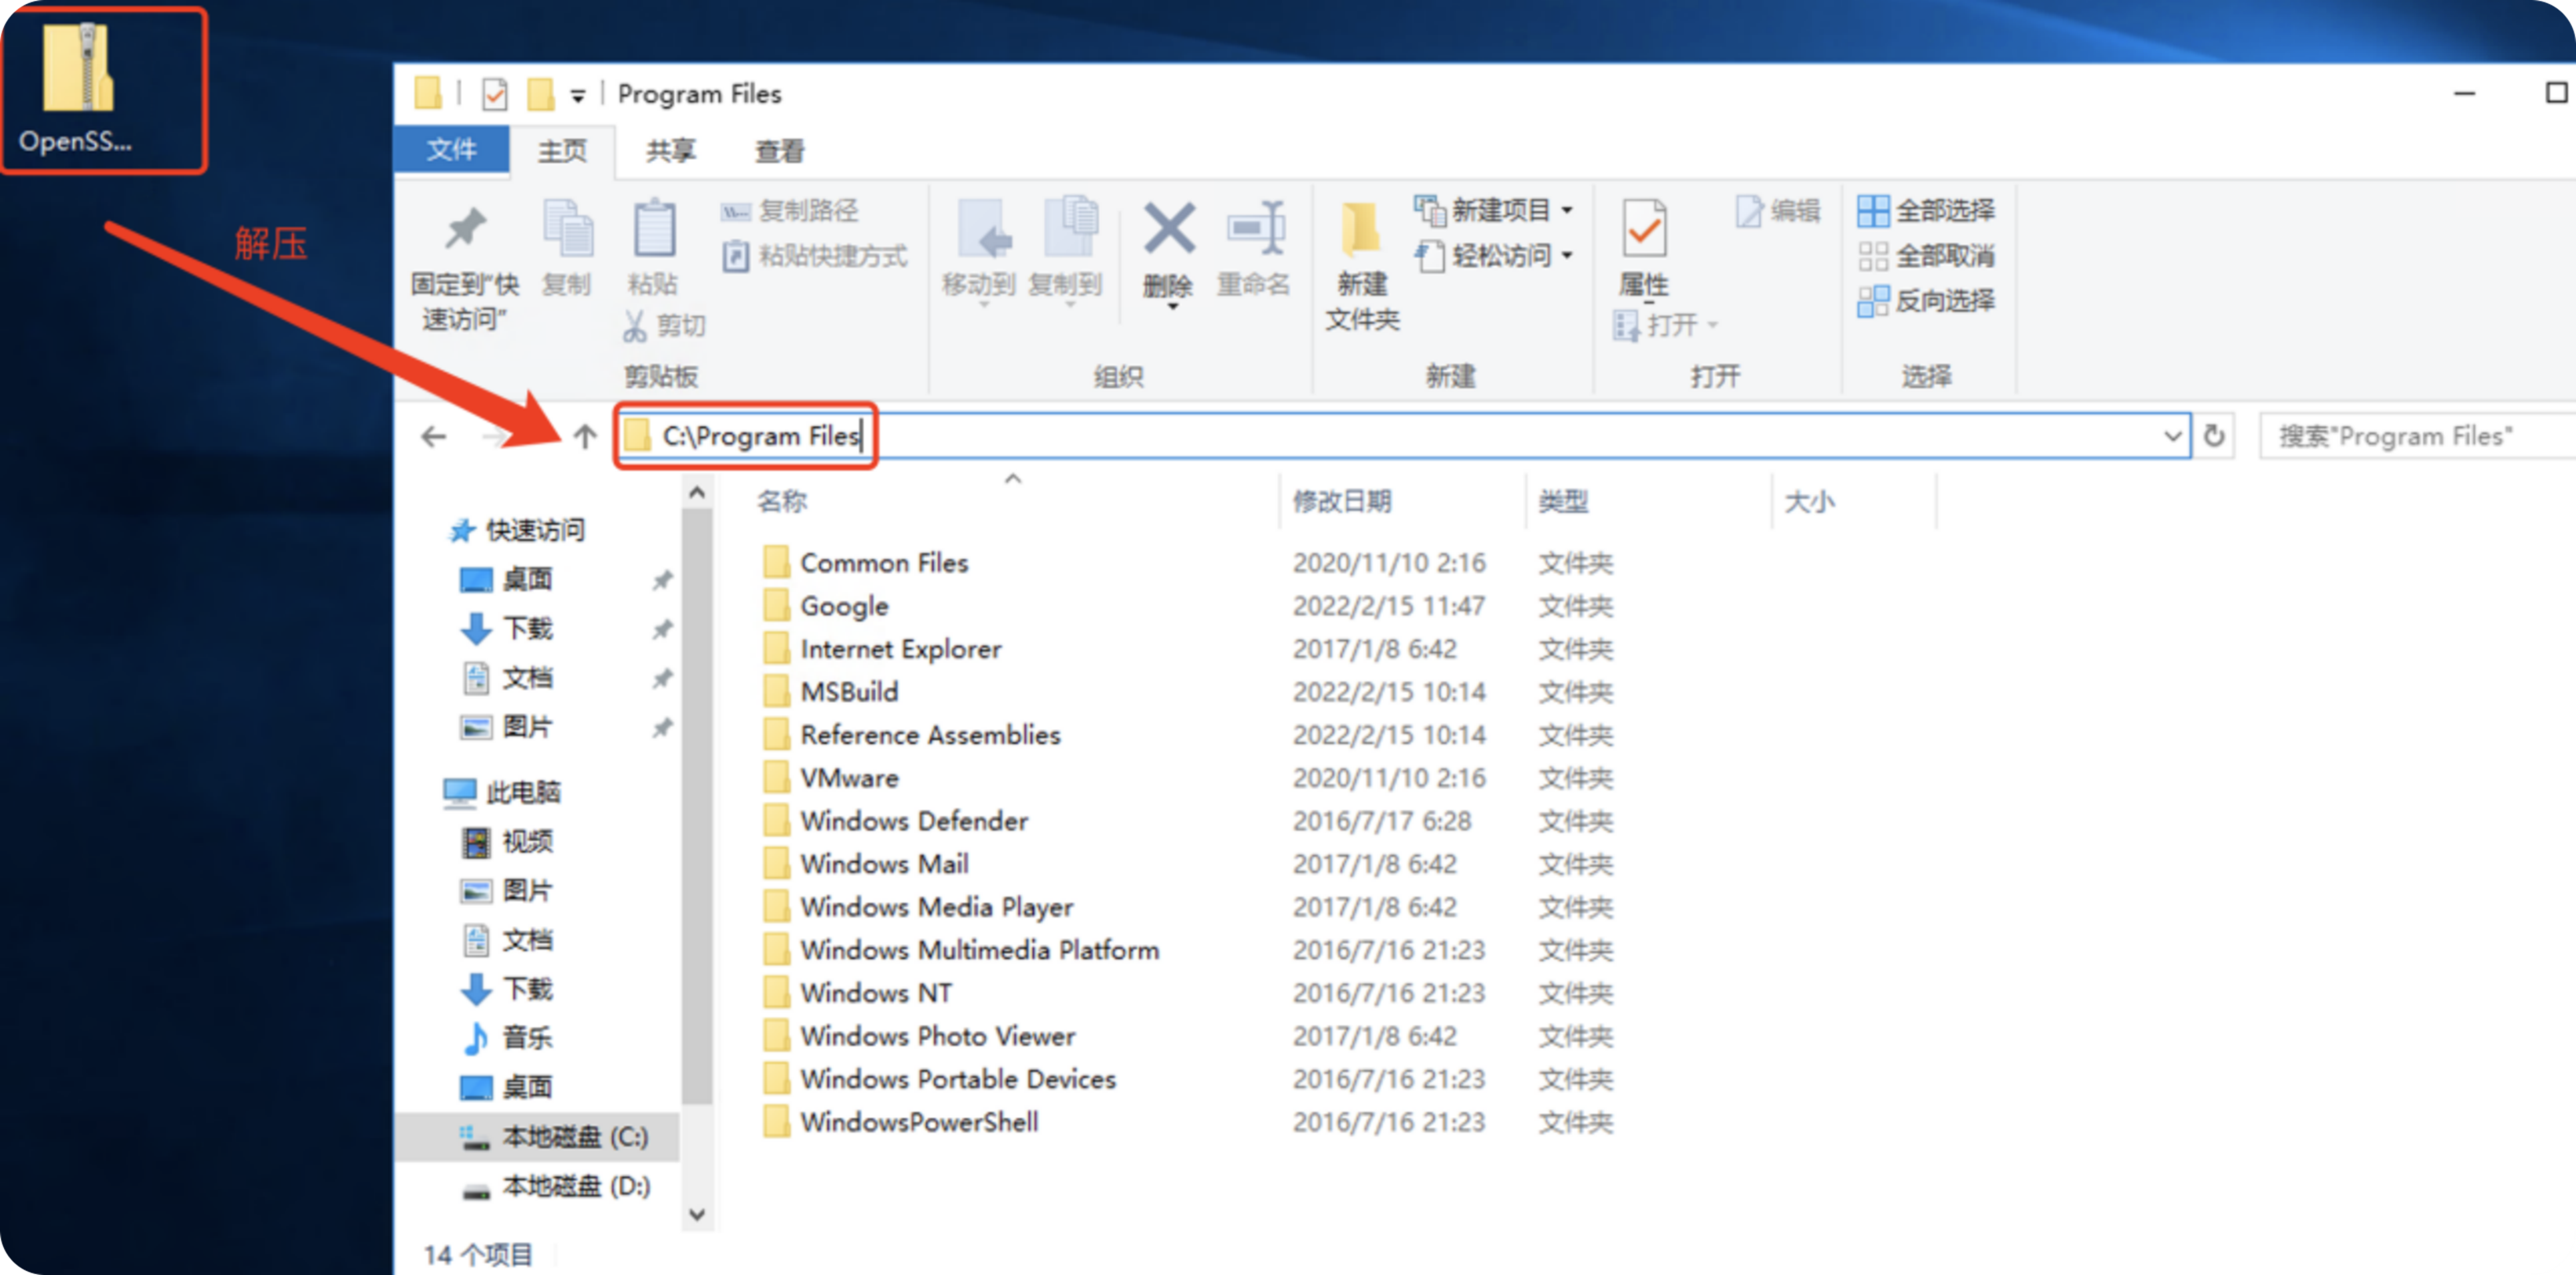
Task: Click Select all button
Action: 1926,211
